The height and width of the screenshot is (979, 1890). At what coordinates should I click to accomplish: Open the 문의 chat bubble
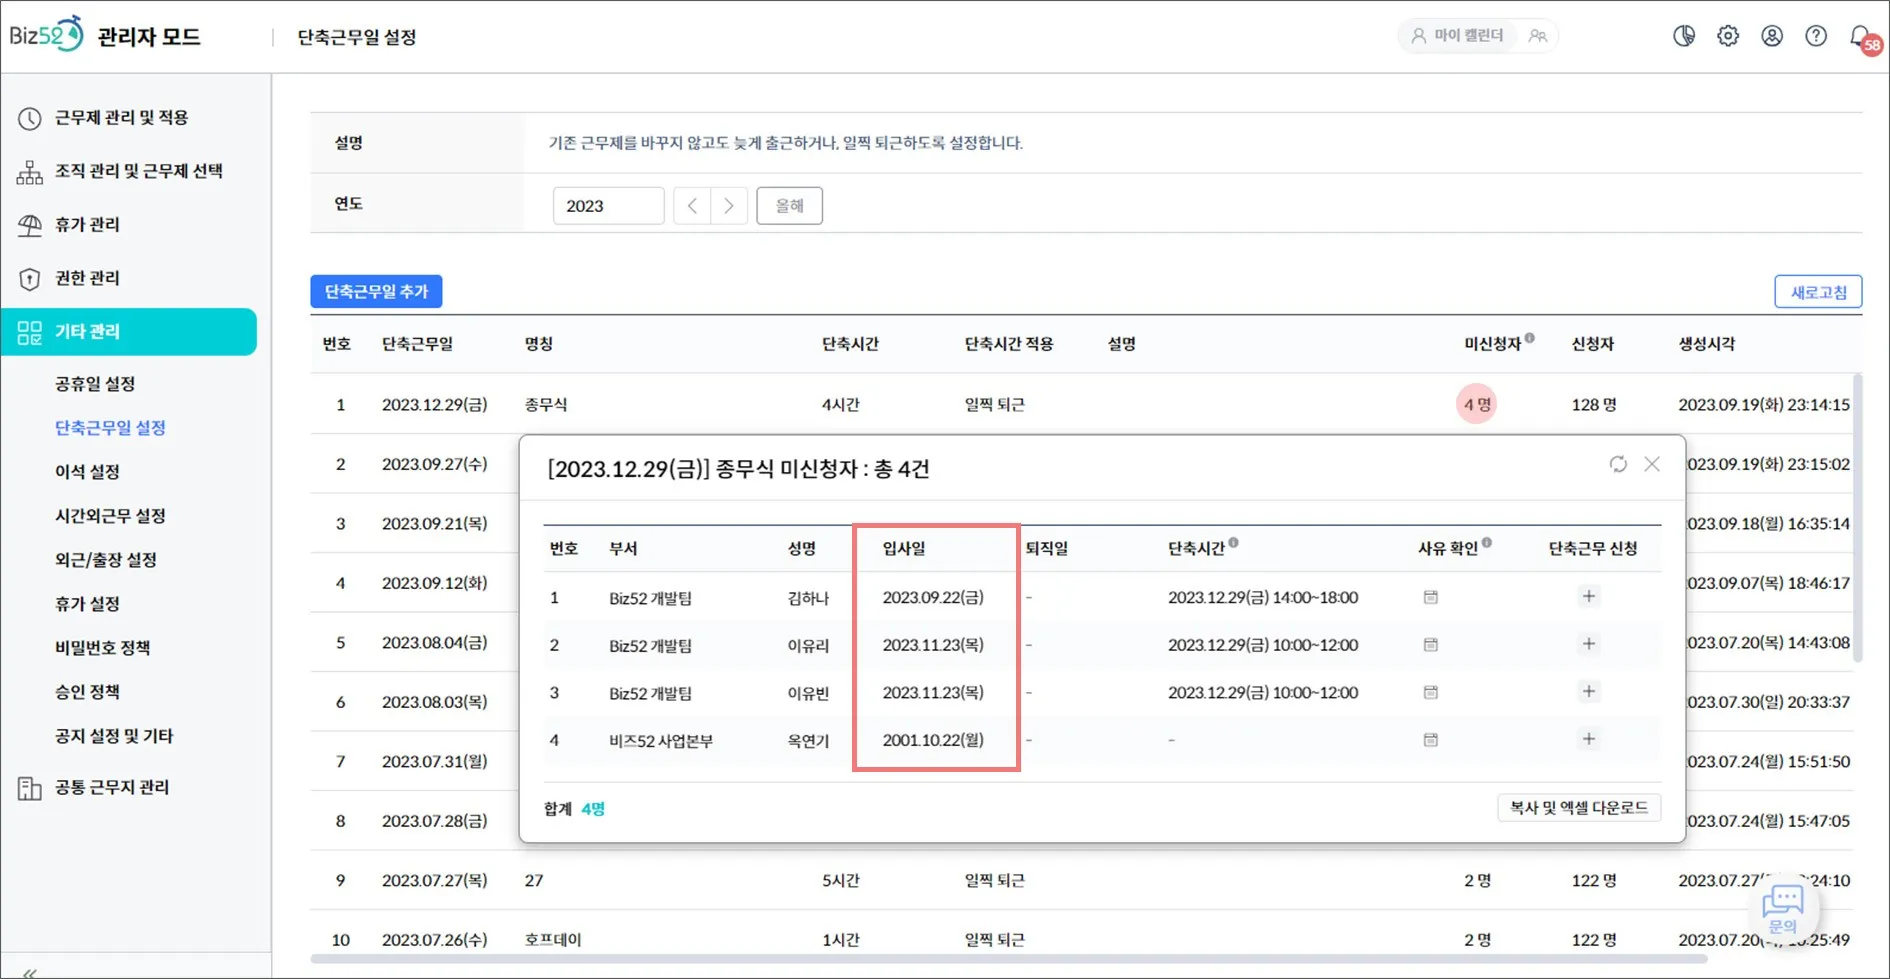coord(1783,908)
